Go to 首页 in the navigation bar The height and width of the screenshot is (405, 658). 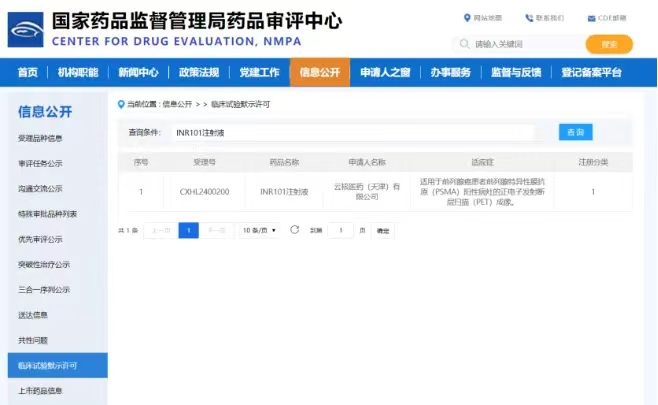click(28, 72)
